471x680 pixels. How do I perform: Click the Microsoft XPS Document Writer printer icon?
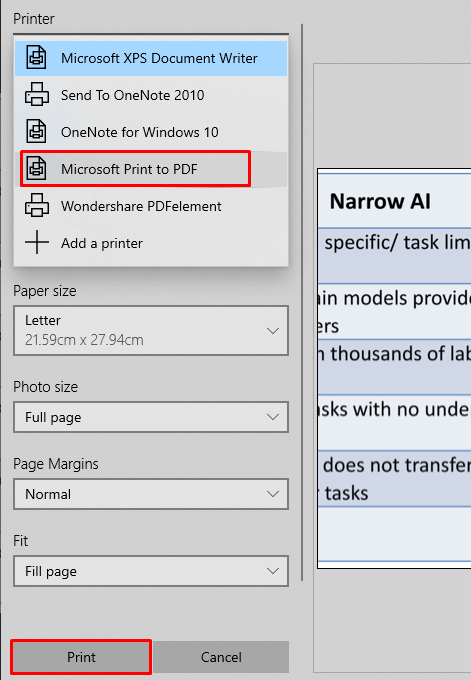[x=36, y=58]
